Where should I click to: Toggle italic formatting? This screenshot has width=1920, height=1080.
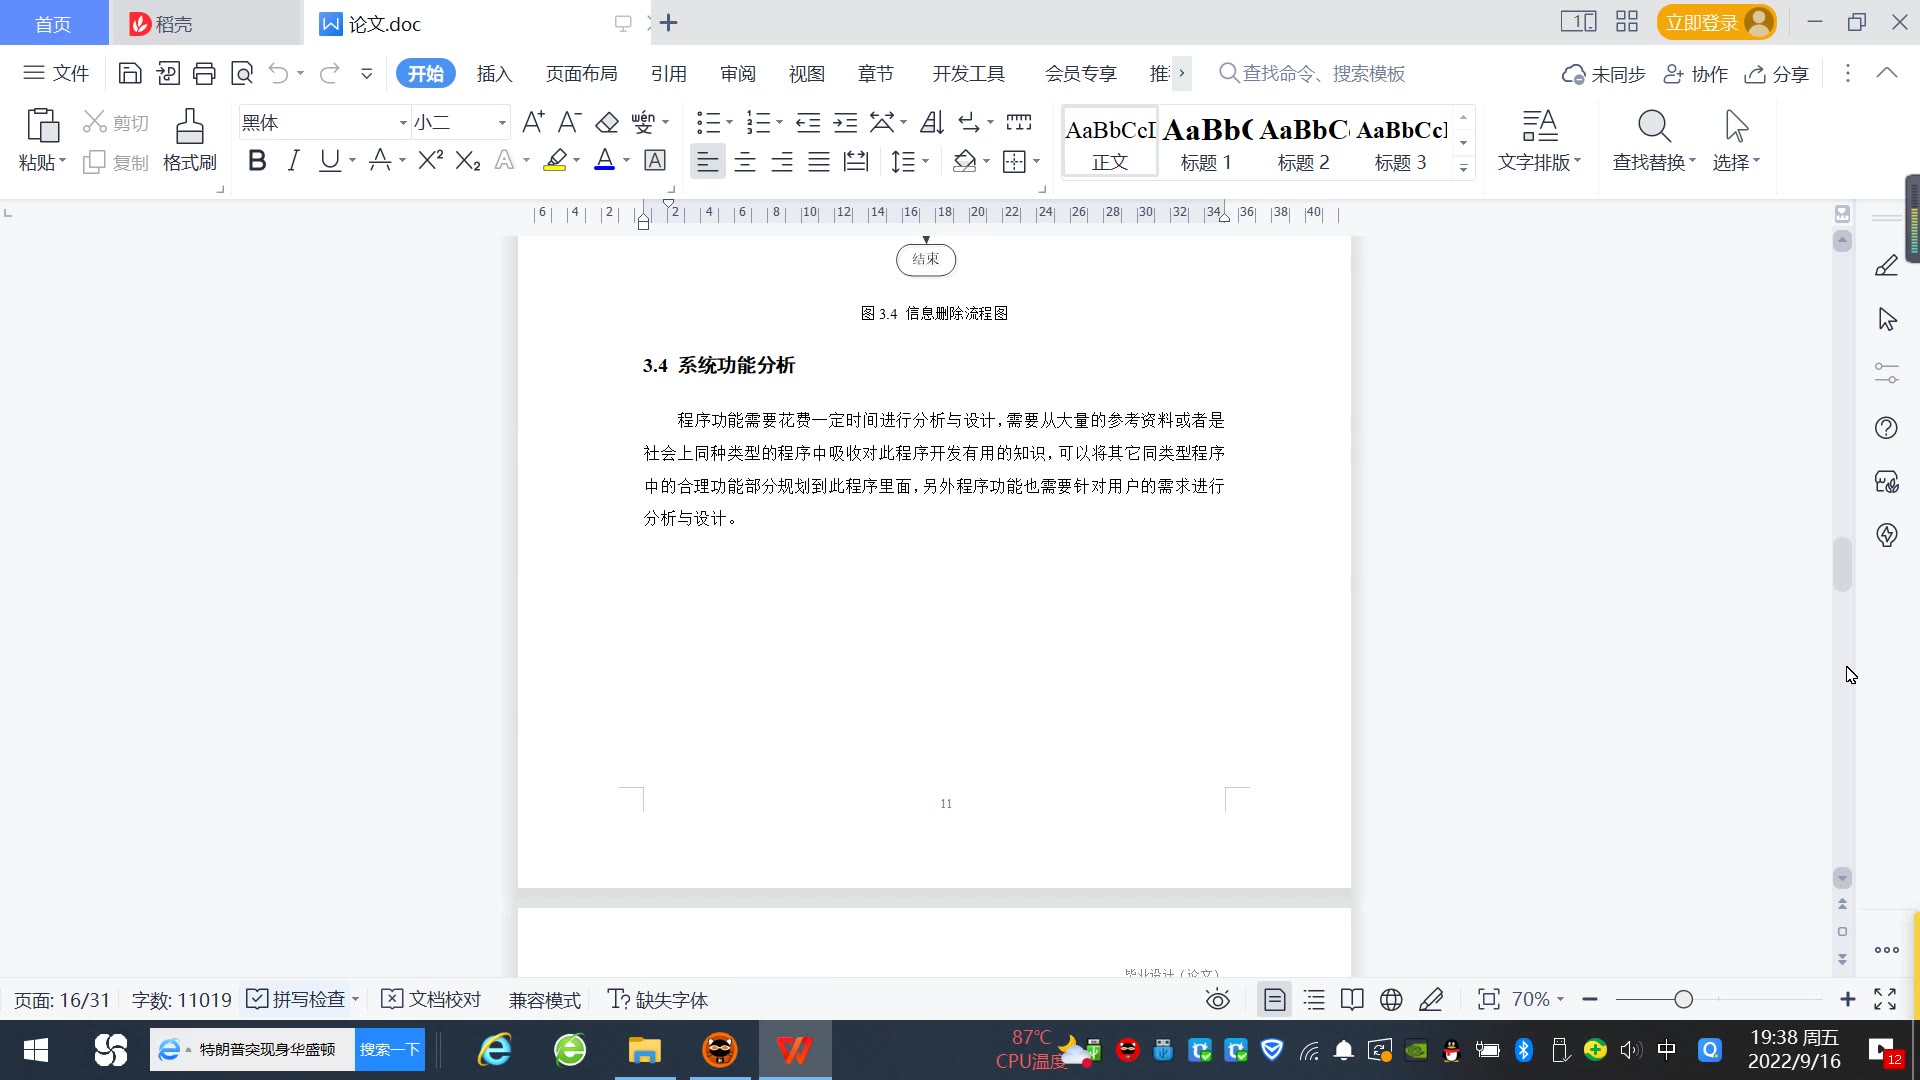293,161
